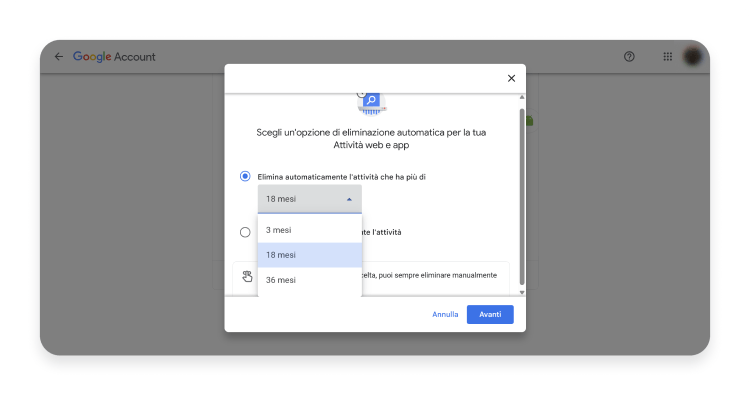Choose 18 mesi in the dropdown list
The height and width of the screenshot is (396, 750).
[309, 255]
